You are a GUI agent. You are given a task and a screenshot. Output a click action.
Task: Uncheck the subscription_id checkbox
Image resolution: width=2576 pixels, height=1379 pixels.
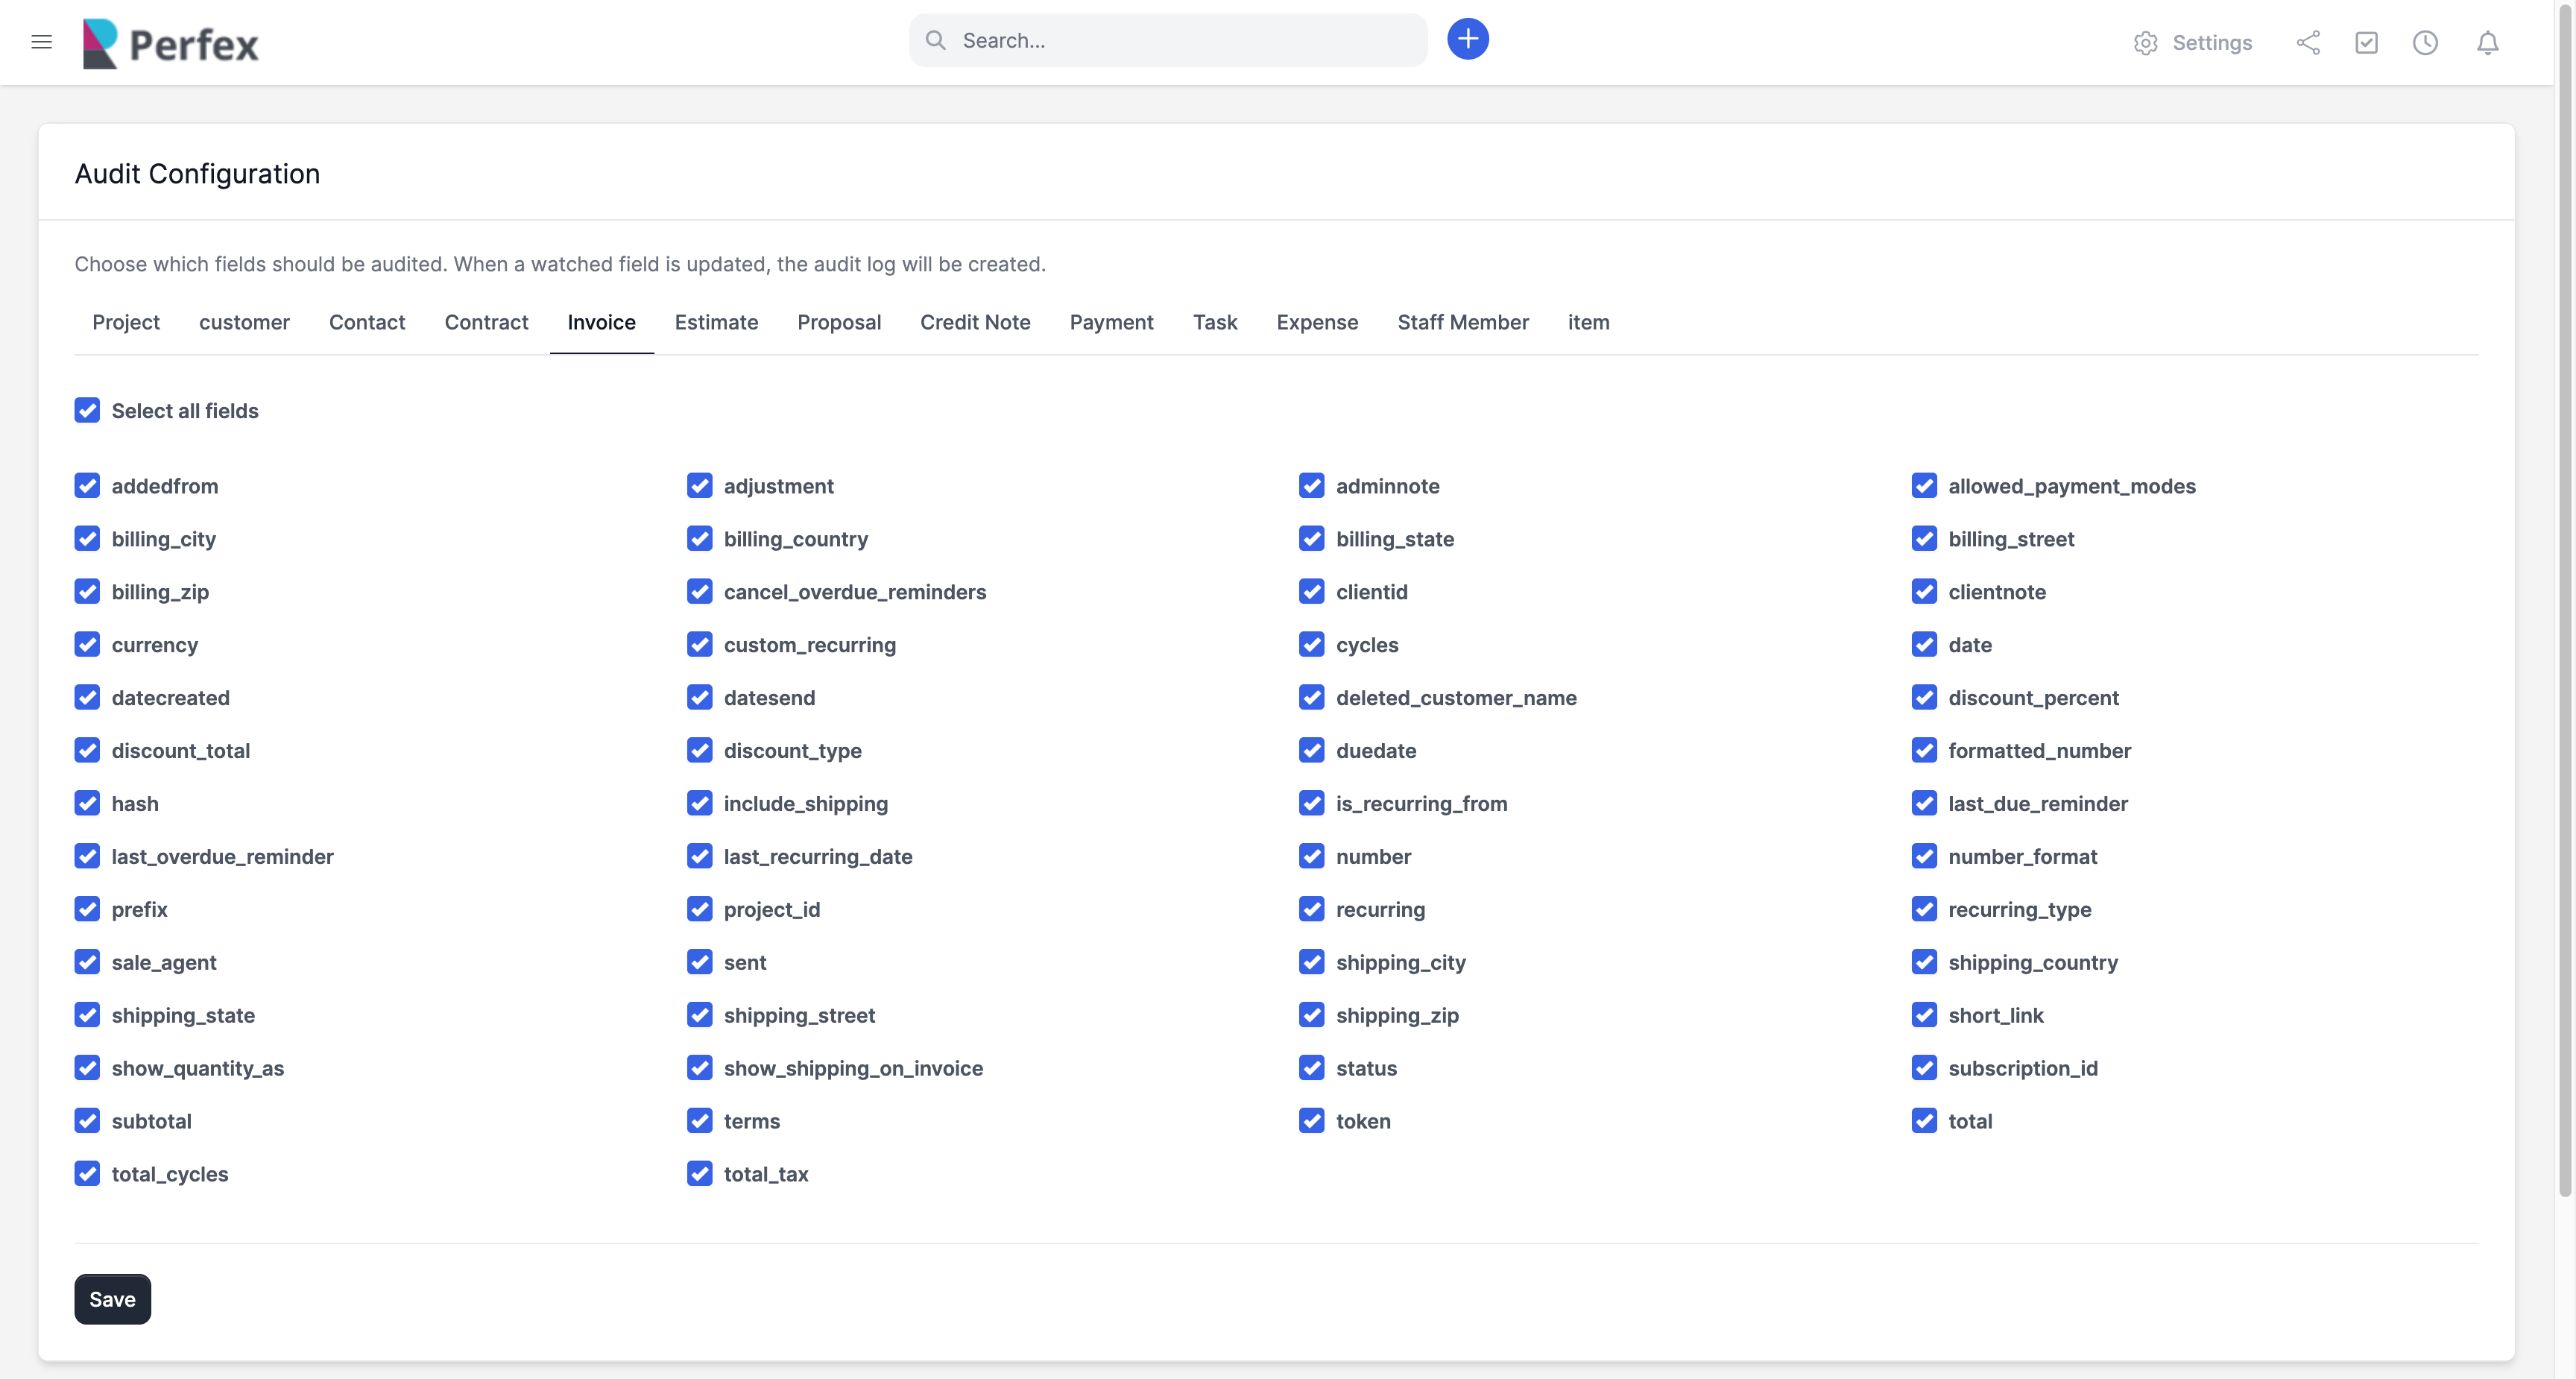coord(1923,1068)
